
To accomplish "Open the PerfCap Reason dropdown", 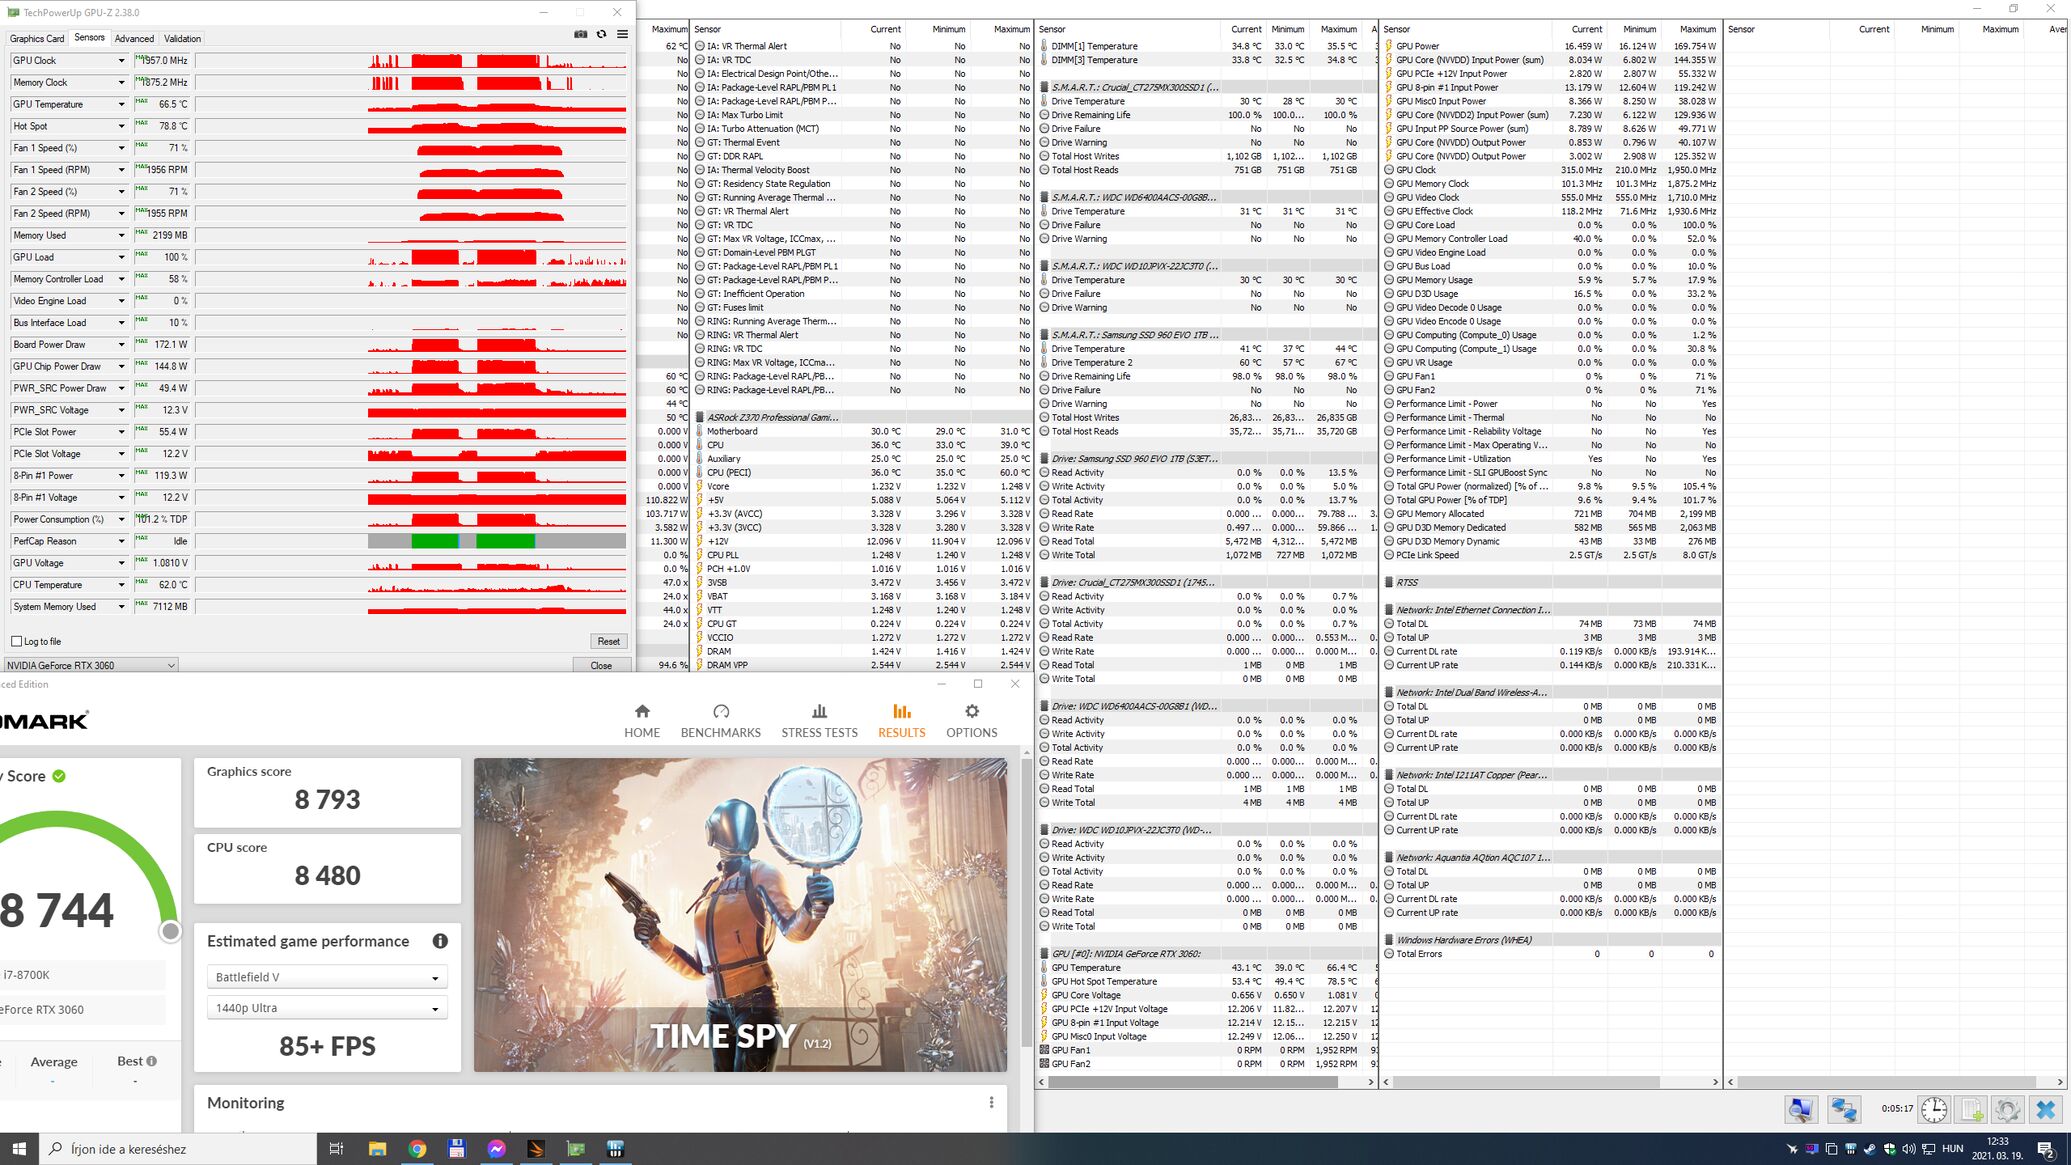I will click(x=121, y=541).
